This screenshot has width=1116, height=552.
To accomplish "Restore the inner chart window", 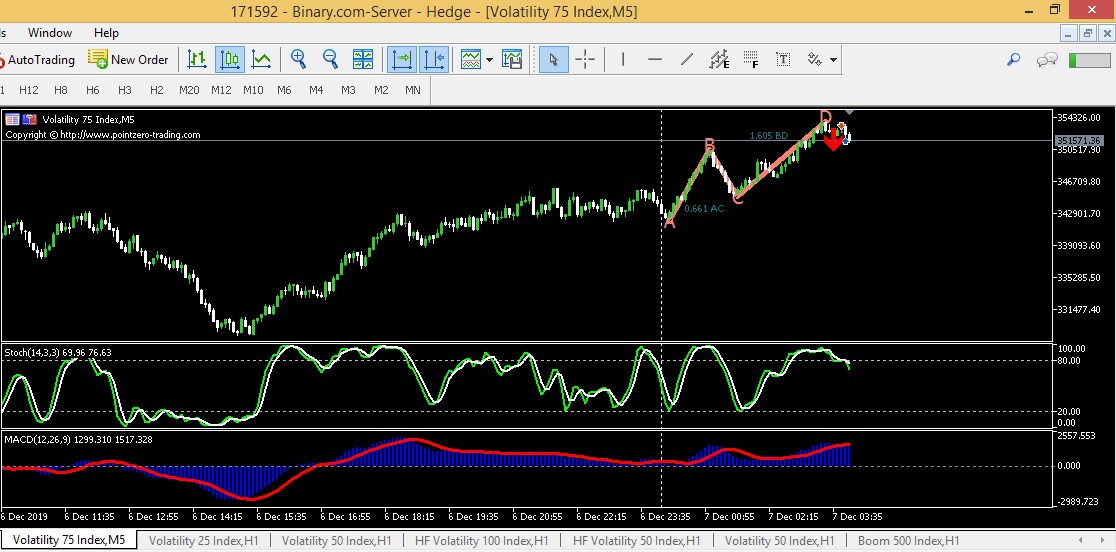I will coord(1088,33).
